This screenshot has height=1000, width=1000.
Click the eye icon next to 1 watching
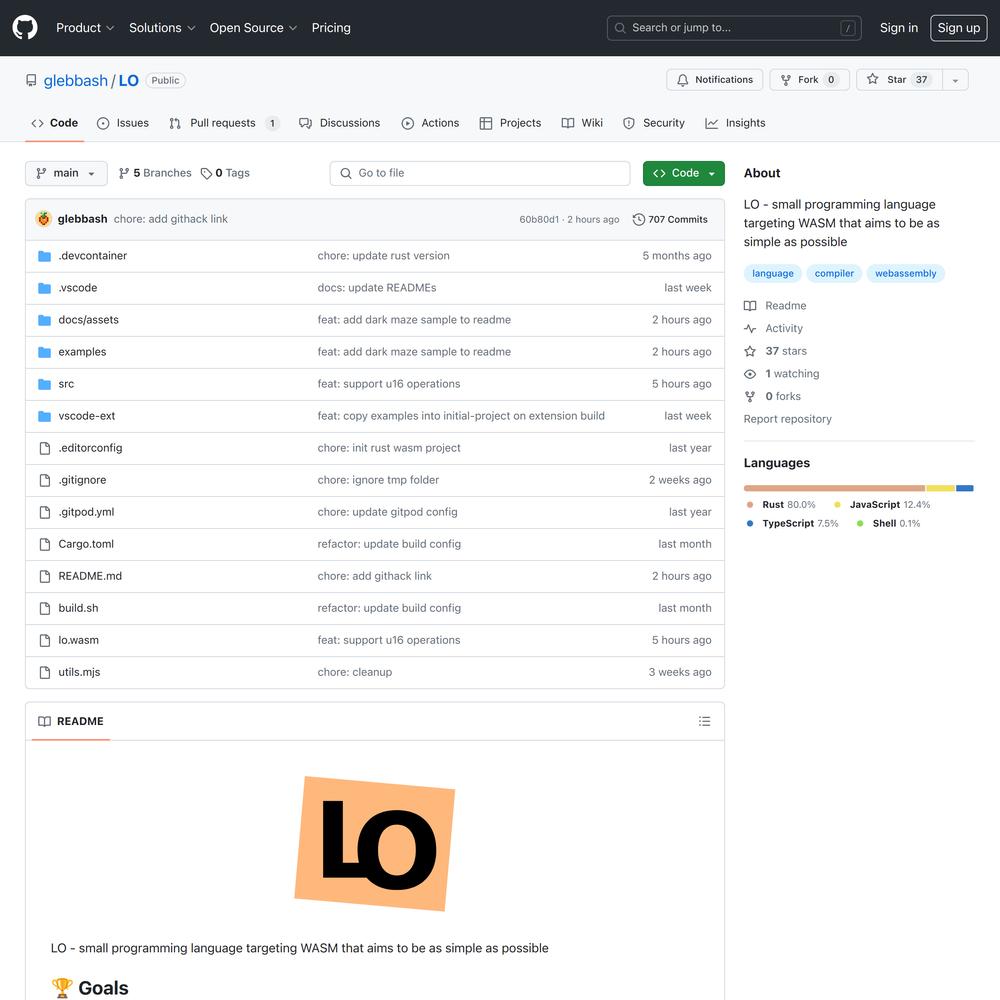click(x=750, y=374)
